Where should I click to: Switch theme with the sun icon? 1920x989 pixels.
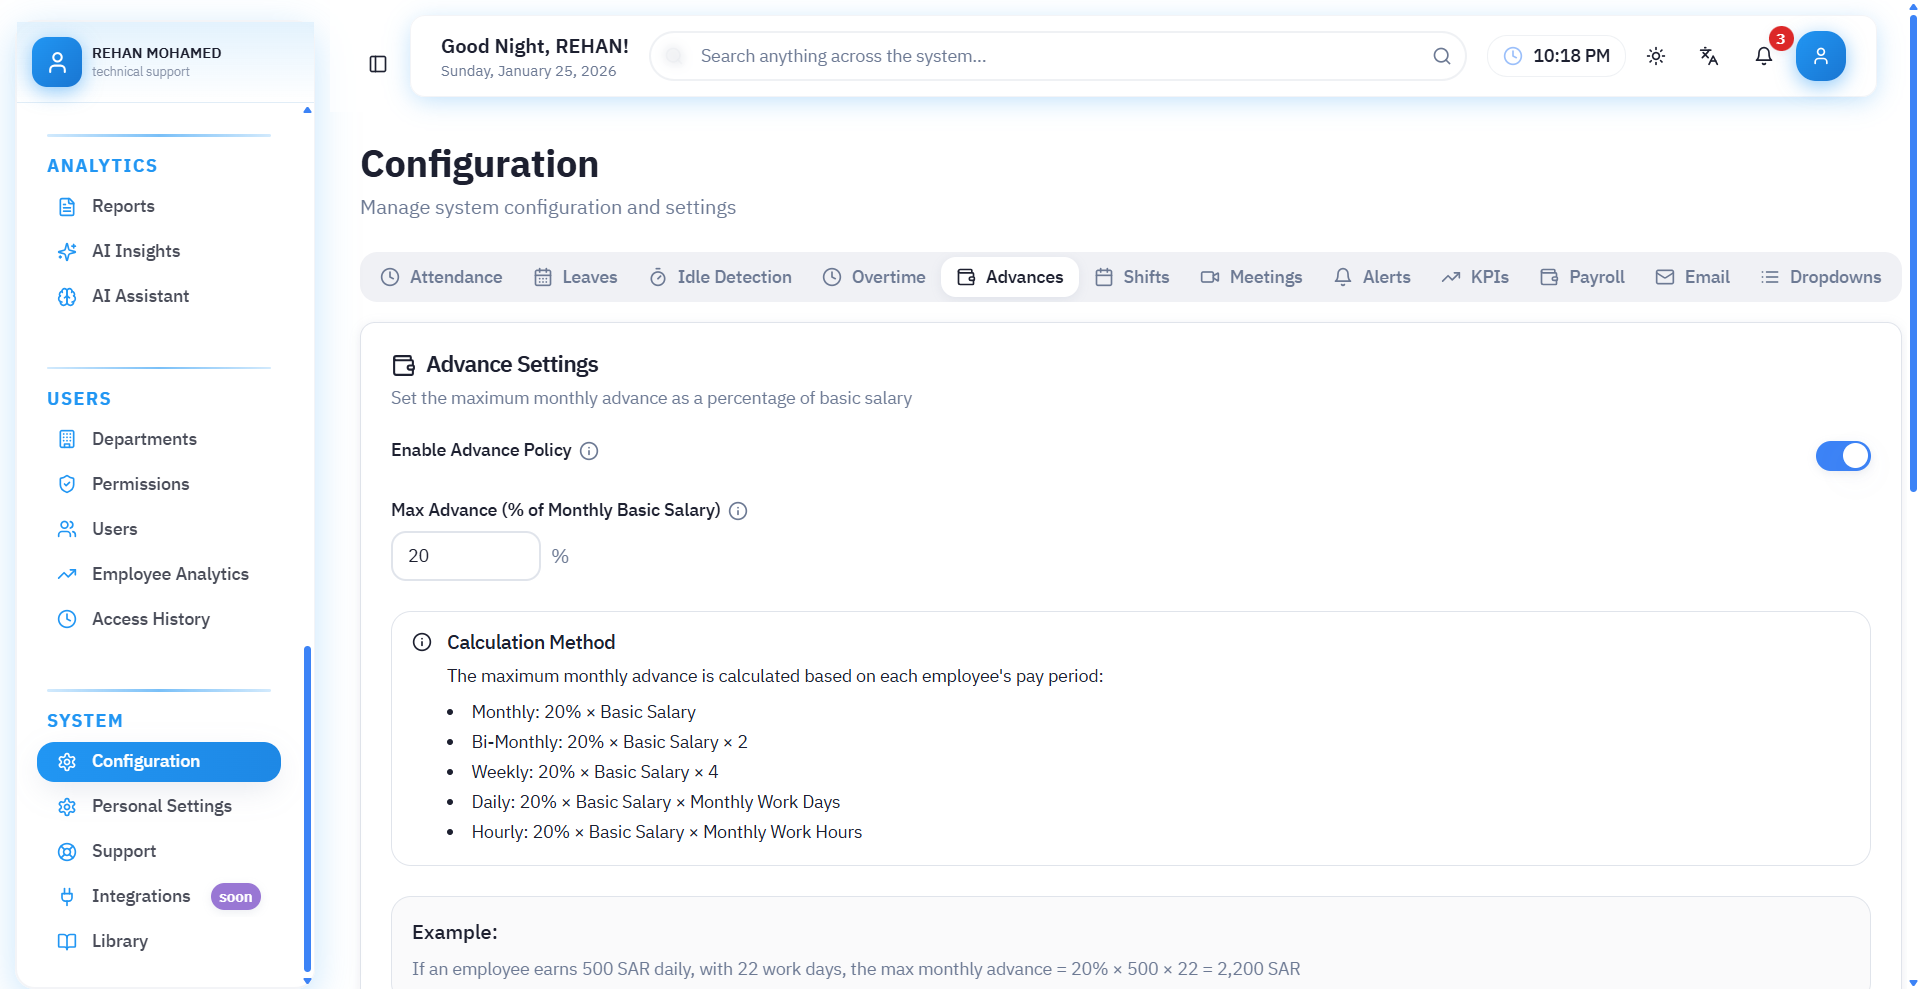(x=1656, y=56)
